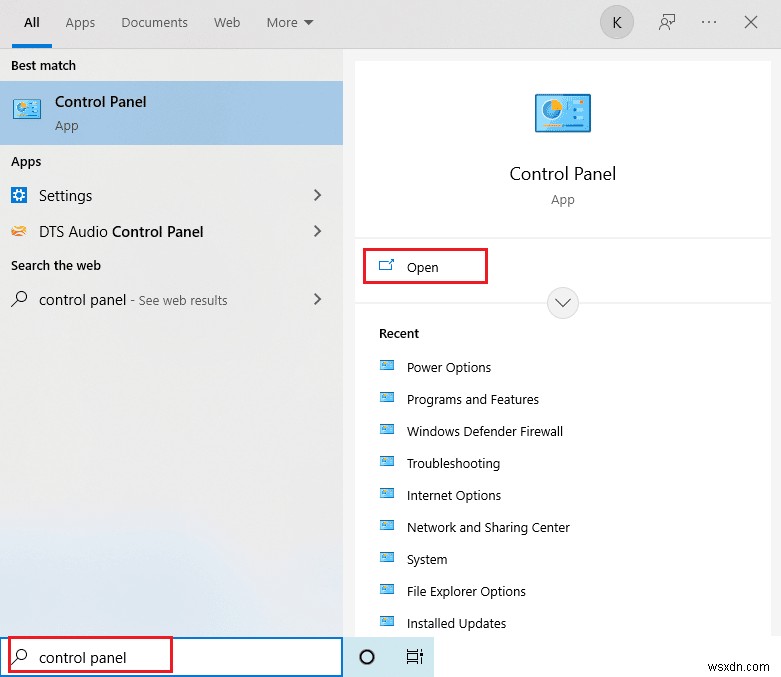Click the File Explorer Options item icon

coord(387,590)
